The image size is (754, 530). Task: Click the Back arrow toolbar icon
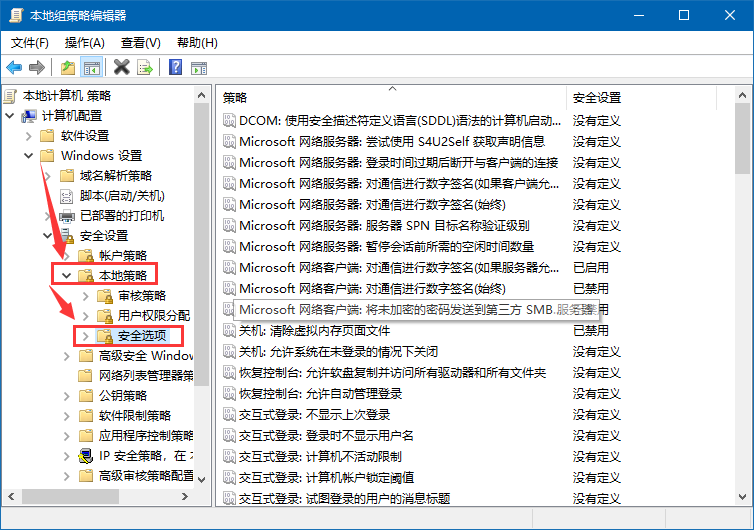14,67
